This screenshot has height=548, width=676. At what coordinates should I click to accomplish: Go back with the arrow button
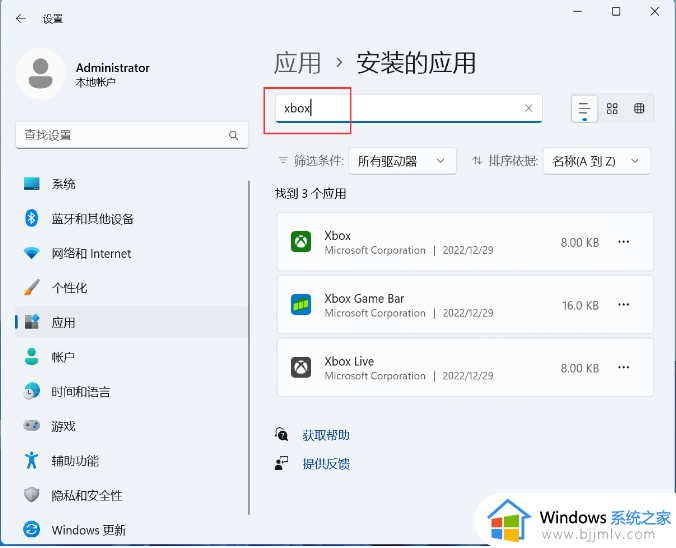click(x=20, y=19)
